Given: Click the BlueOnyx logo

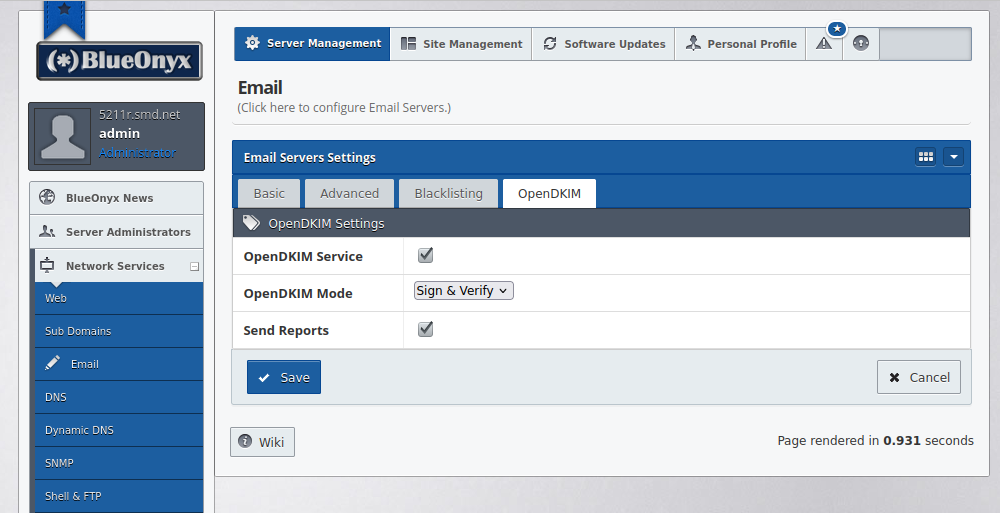Looking at the screenshot, I should tap(119, 61).
